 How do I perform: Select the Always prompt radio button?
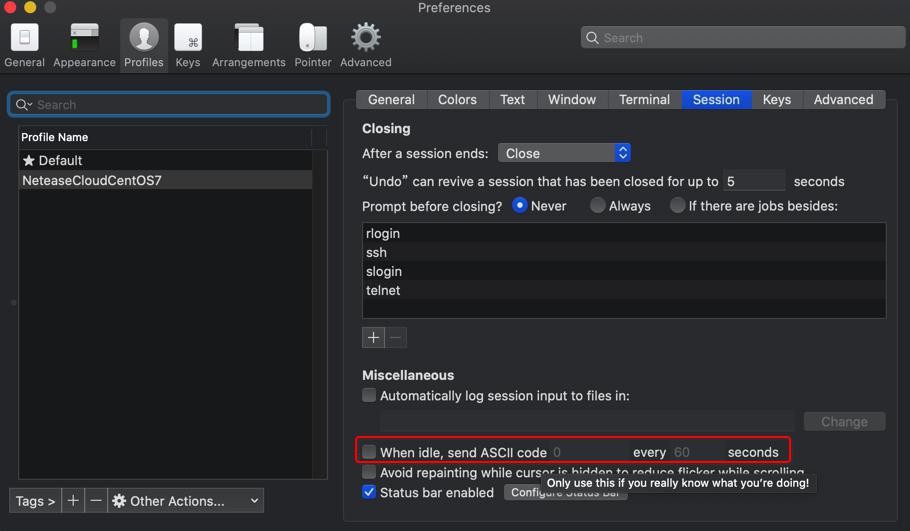[x=597, y=206]
